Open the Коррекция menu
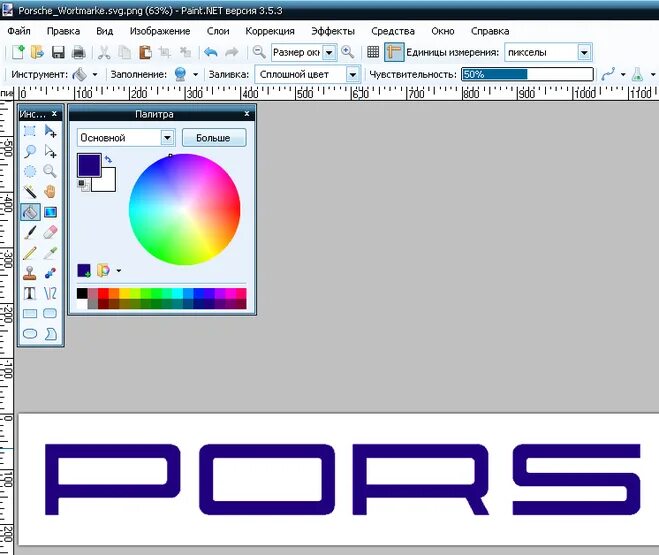This screenshot has height=555, width=659. 270,31
